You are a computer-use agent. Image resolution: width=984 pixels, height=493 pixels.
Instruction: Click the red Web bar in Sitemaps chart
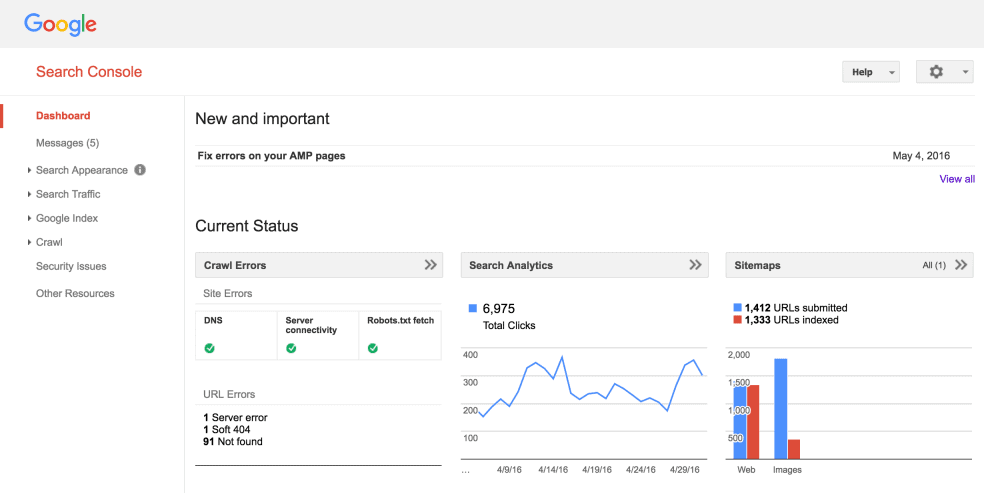(753, 422)
